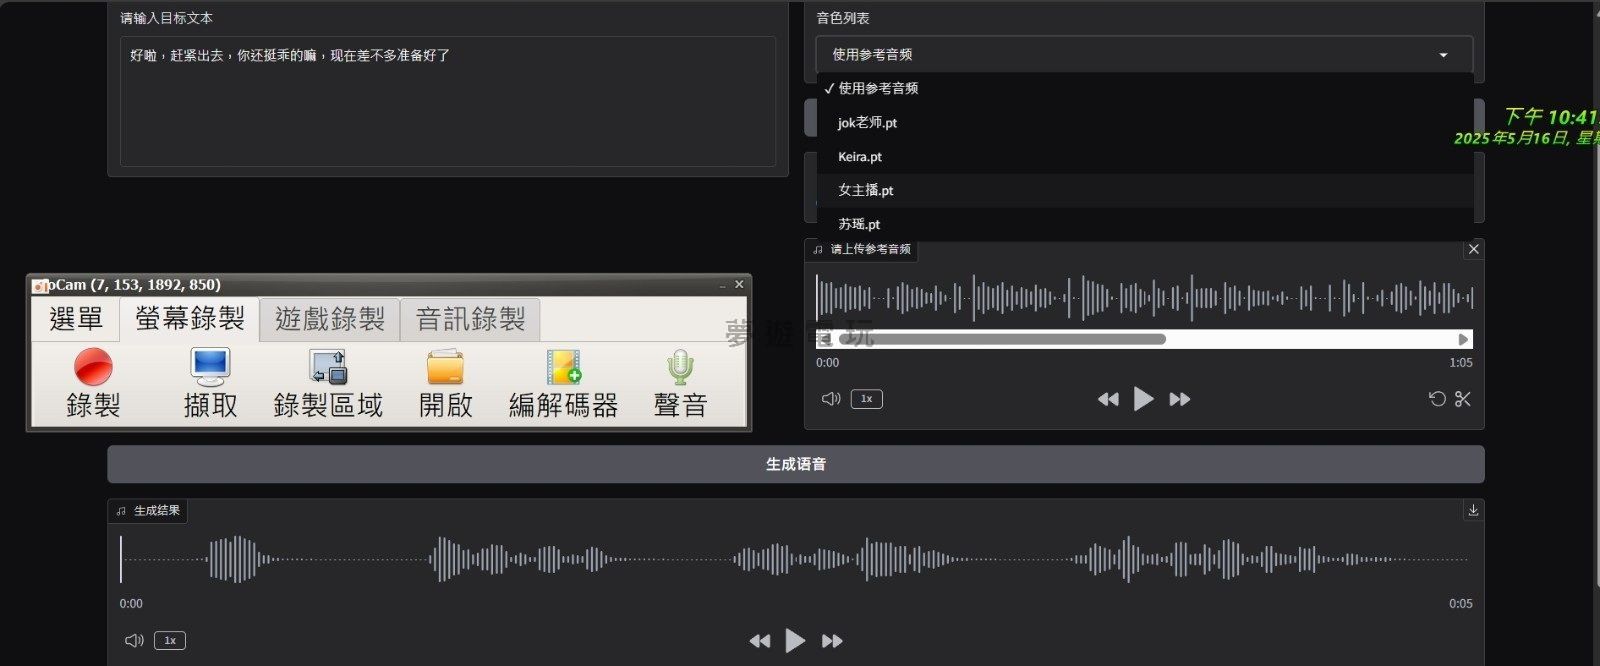
Task: Adjust volume of reference audio speaker icon
Action: point(831,399)
